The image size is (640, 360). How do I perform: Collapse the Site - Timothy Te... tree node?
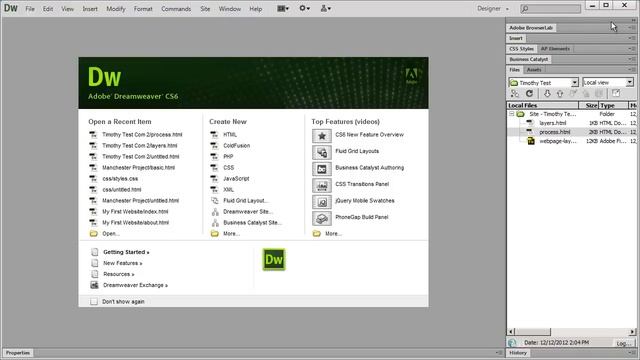click(511, 114)
